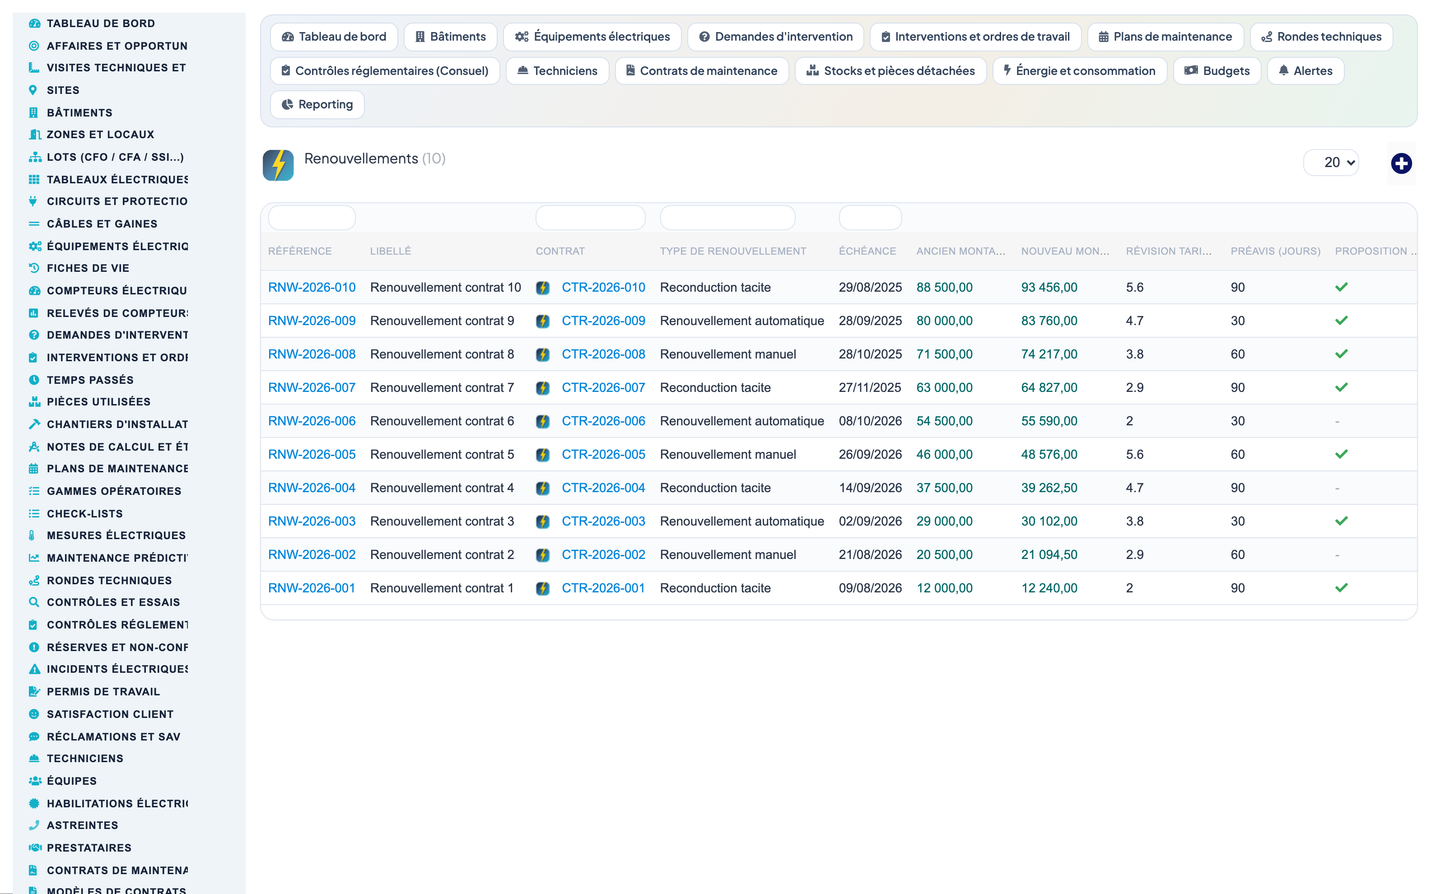Image resolution: width=1445 pixels, height=894 pixels.
Task: Follow the CTR-2026-003 contract link
Action: click(603, 521)
